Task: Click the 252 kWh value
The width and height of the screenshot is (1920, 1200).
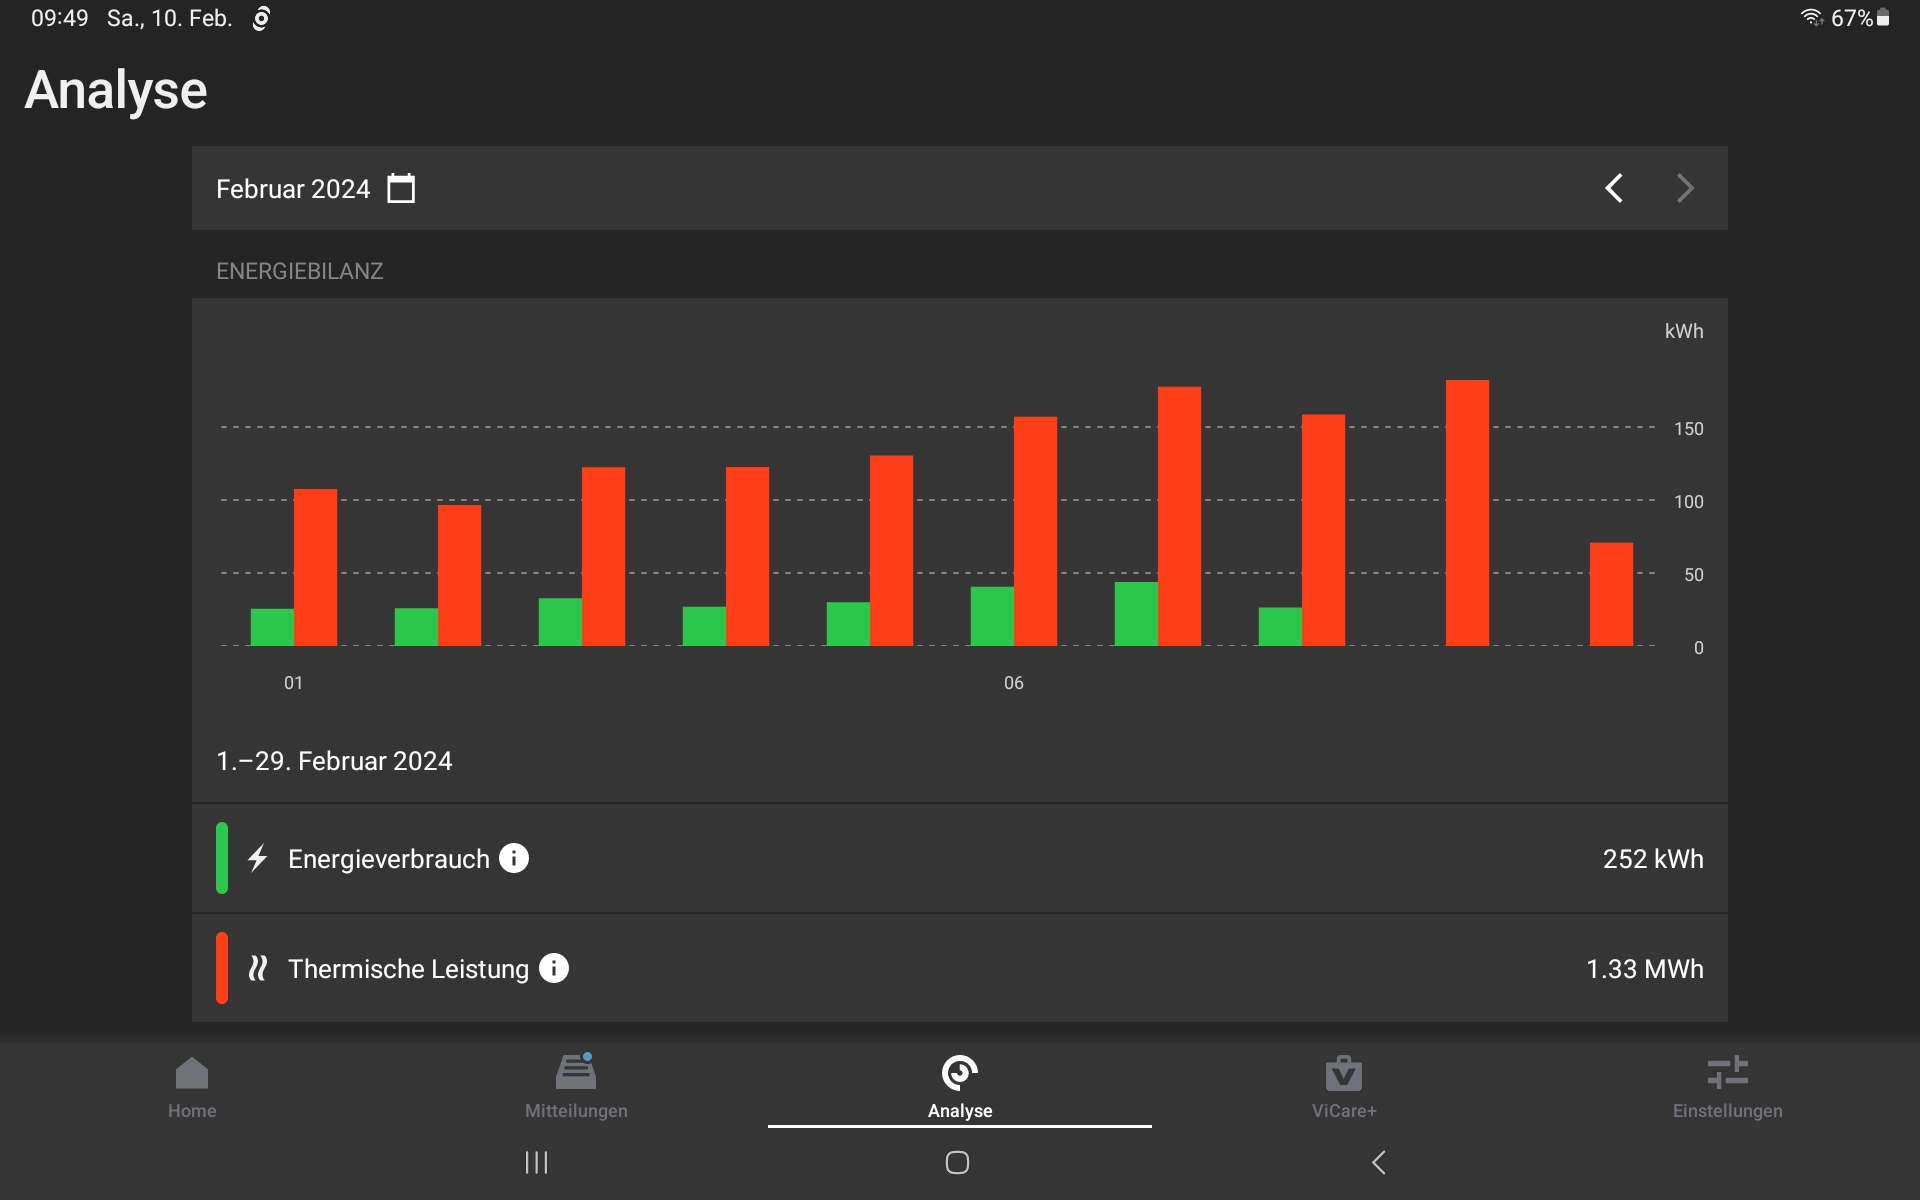Action: coord(1653,859)
